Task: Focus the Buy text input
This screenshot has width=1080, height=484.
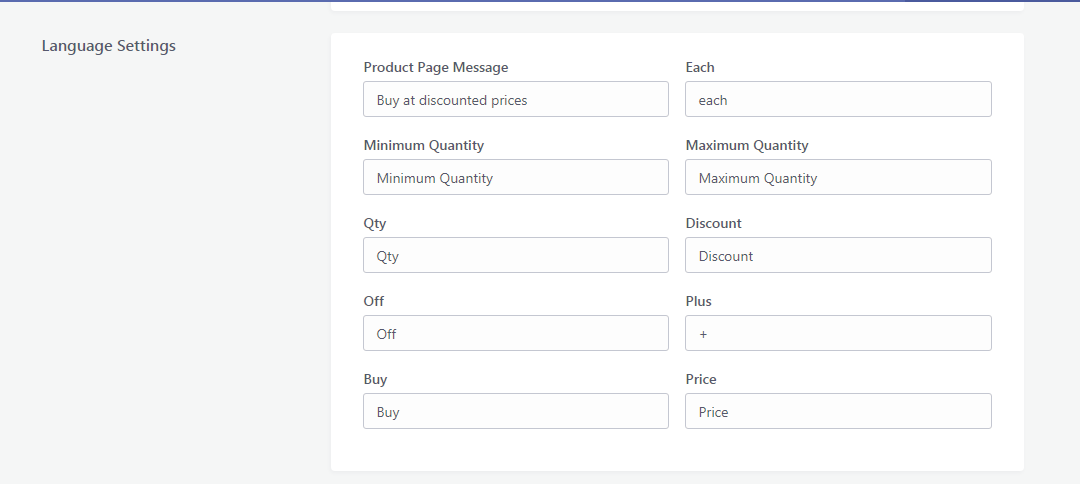Action: pos(515,412)
